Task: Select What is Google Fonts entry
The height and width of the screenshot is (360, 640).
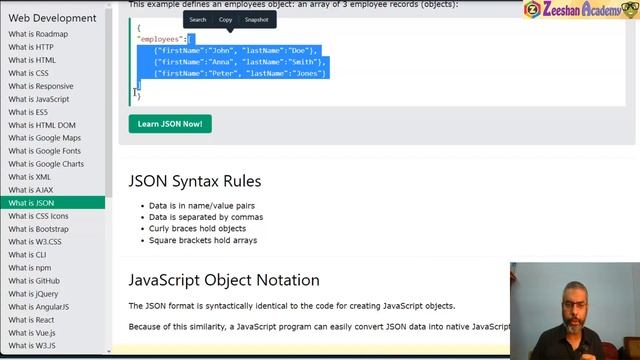Action: pos(44,151)
